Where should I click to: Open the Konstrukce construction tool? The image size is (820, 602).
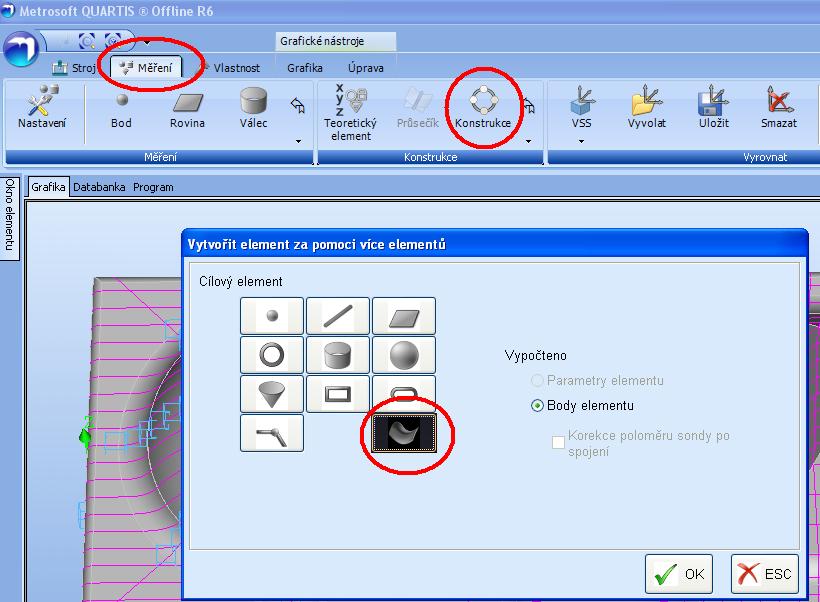click(x=483, y=108)
